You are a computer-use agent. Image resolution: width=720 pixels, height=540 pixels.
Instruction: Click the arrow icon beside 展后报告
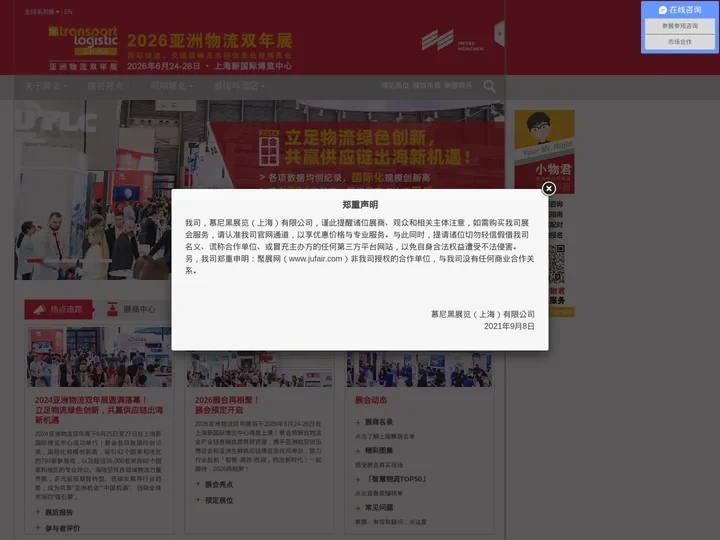click(x=38, y=512)
